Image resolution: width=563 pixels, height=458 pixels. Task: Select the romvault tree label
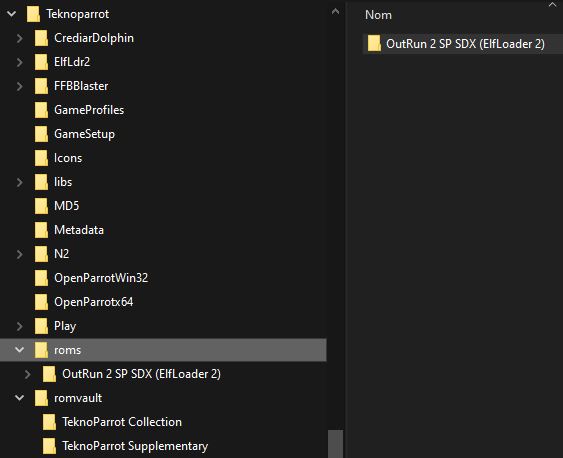tap(78, 398)
